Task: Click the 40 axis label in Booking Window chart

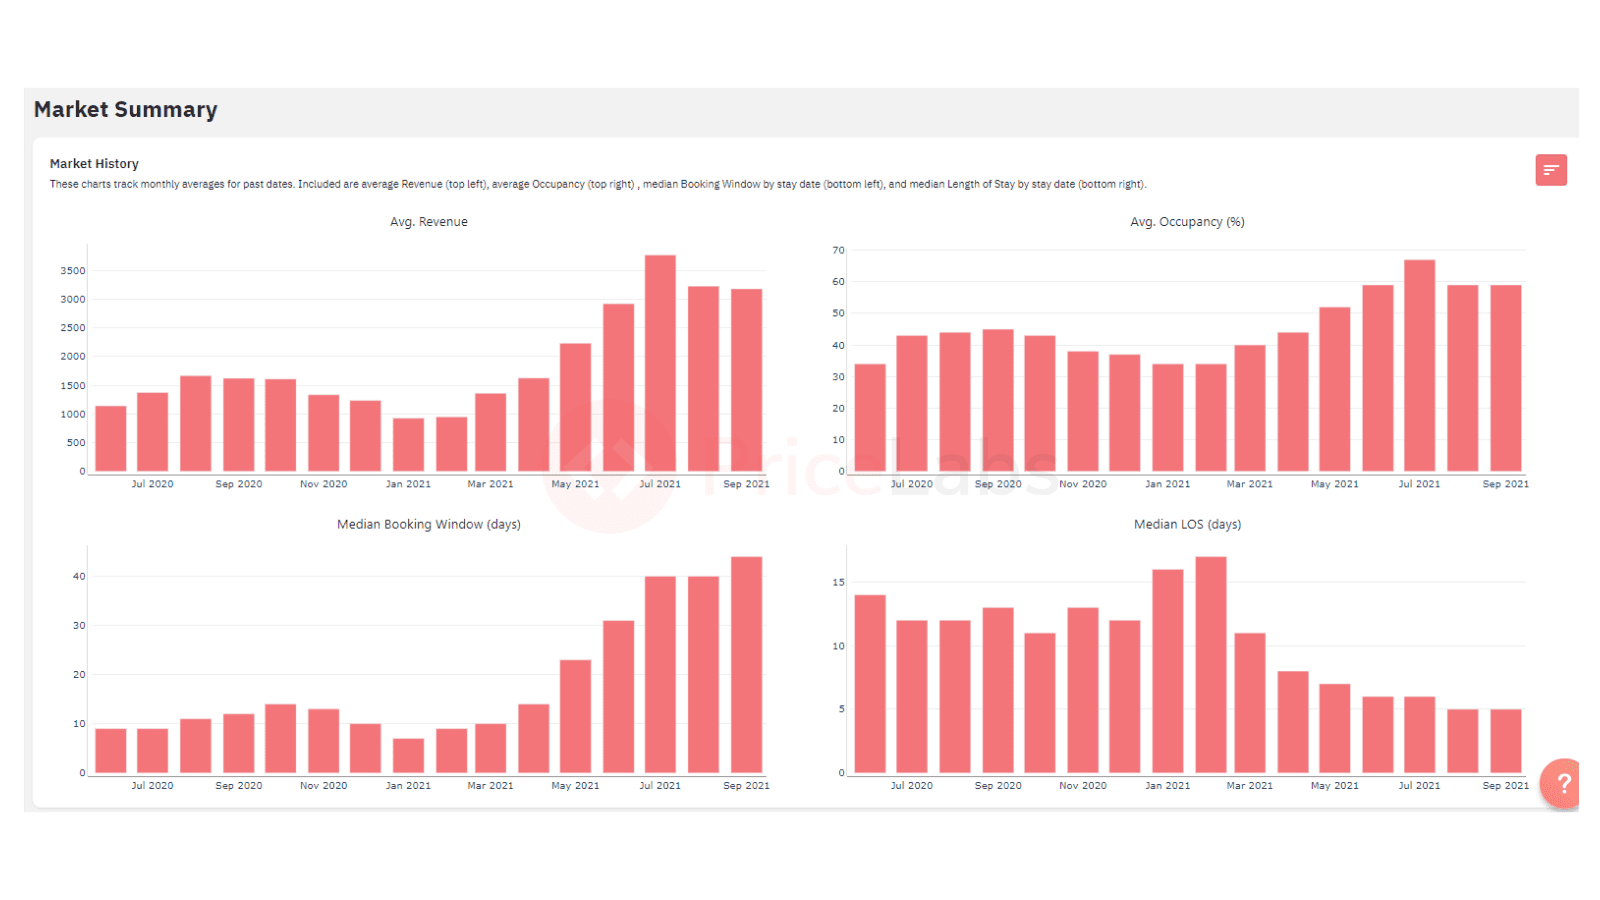Action: tap(79, 576)
